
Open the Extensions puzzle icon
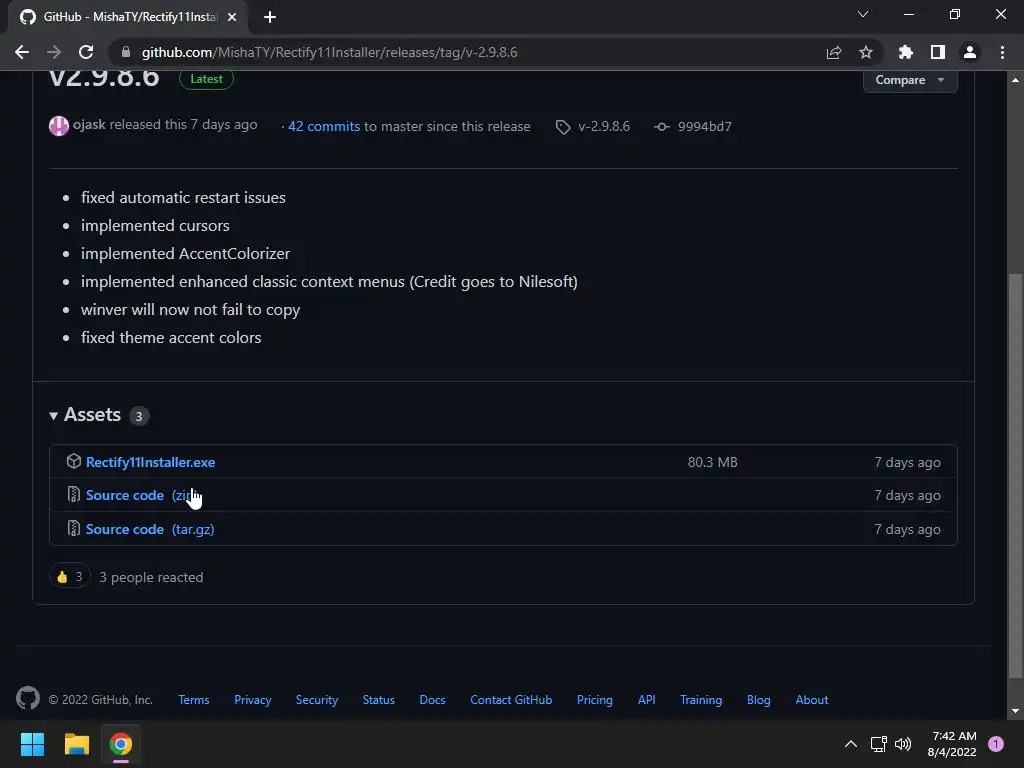(x=905, y=52)
